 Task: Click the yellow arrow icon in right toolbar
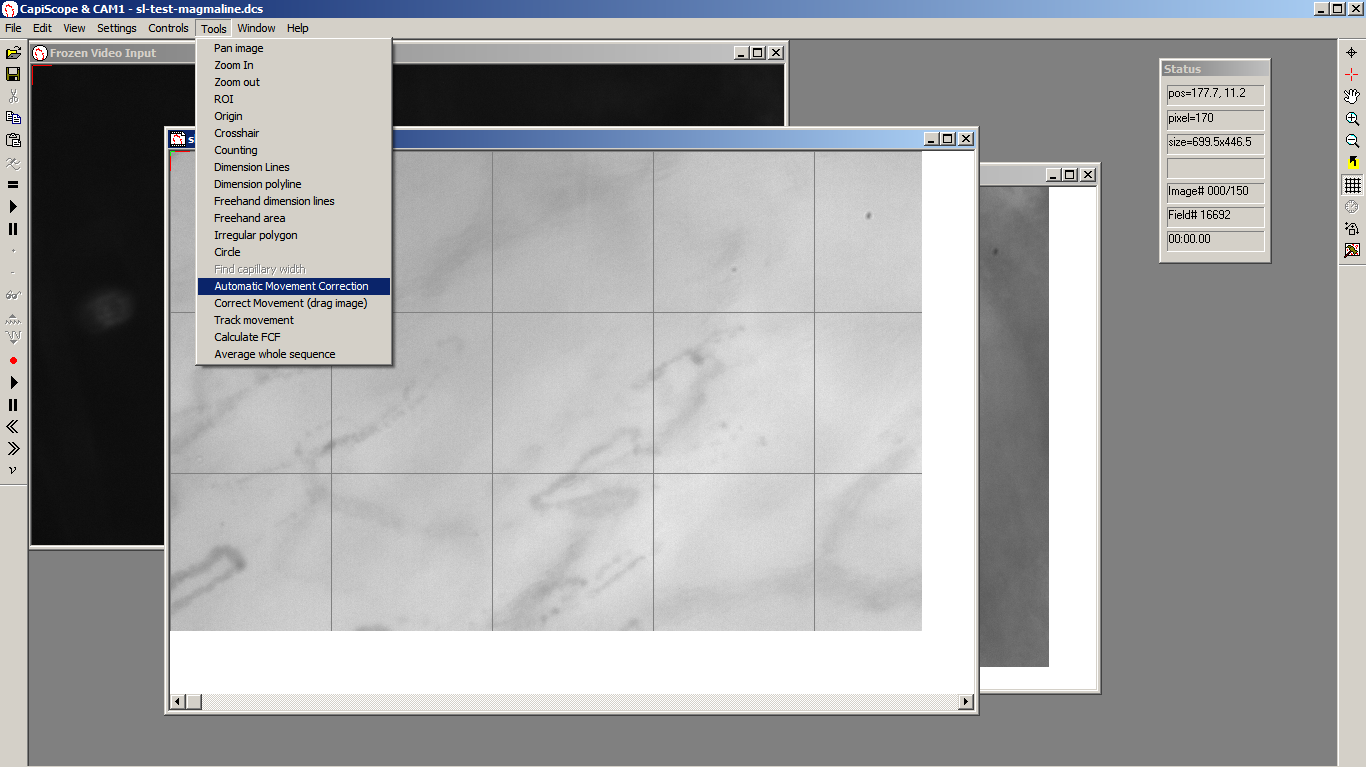pyautogui.click(x=1352, y=162)
